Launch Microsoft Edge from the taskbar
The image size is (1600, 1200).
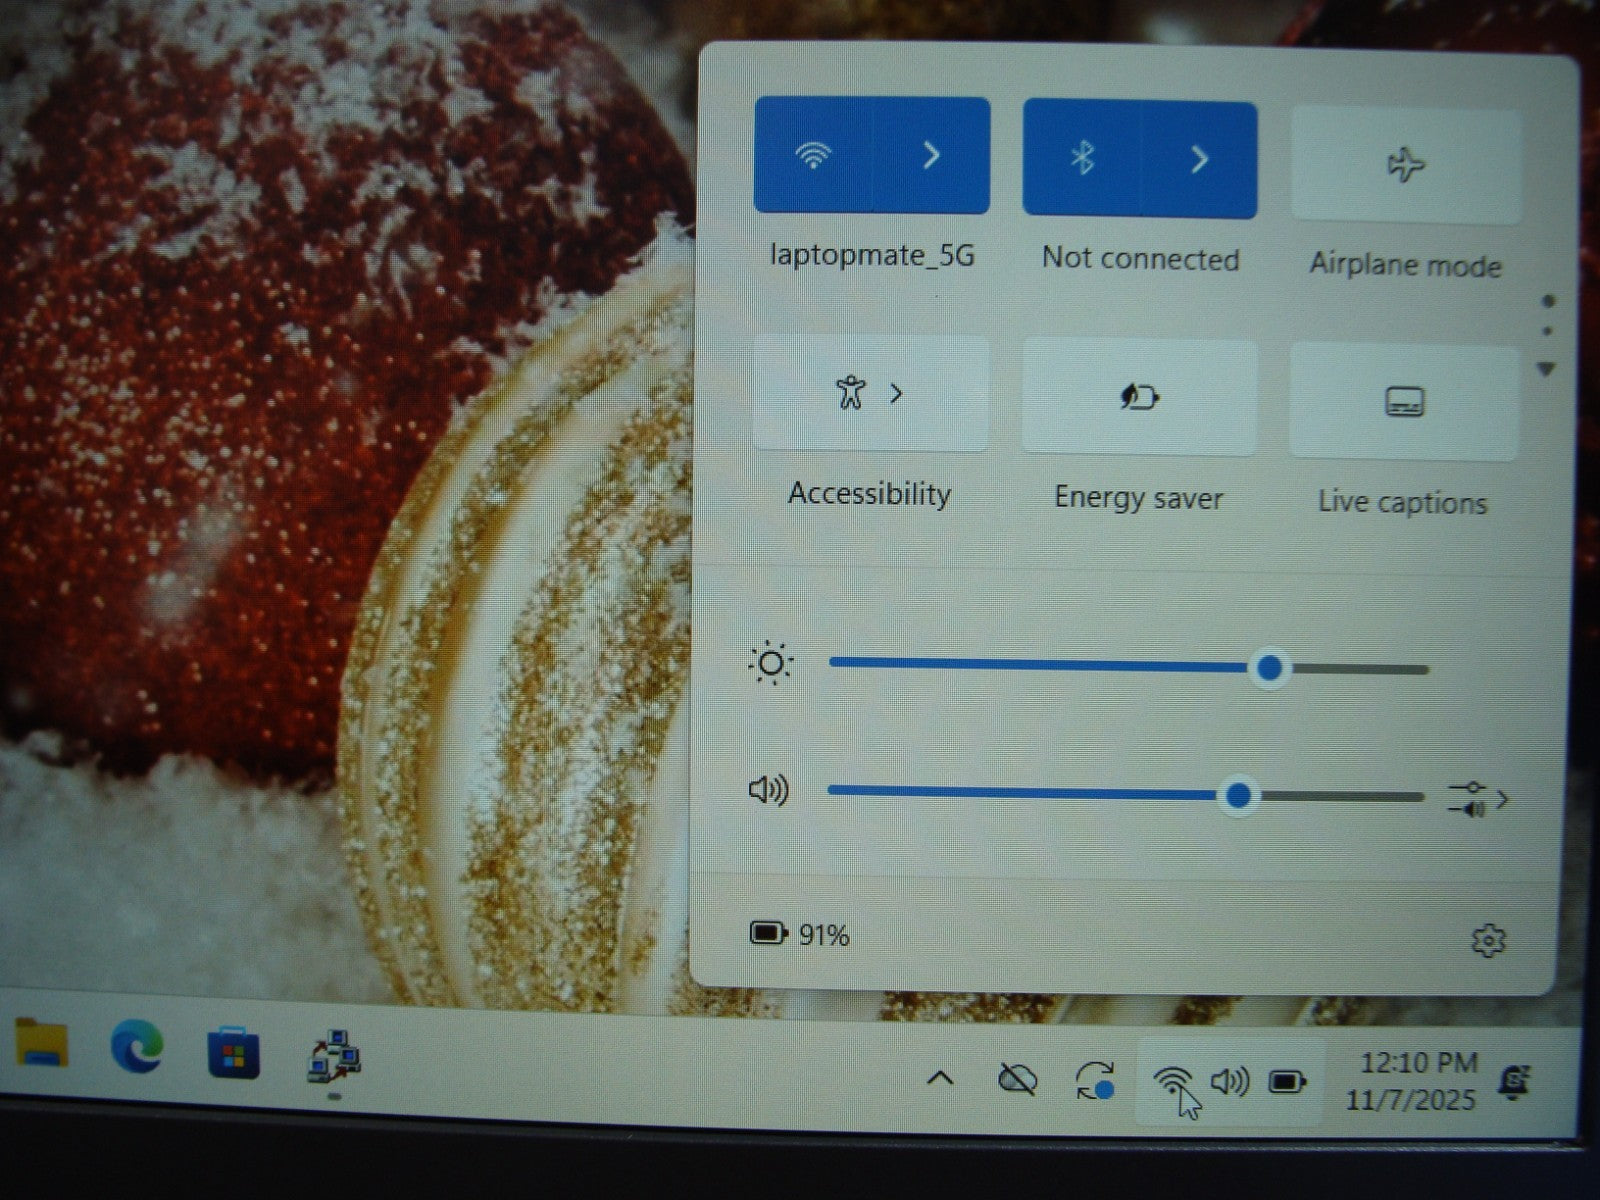[137, 1048]
